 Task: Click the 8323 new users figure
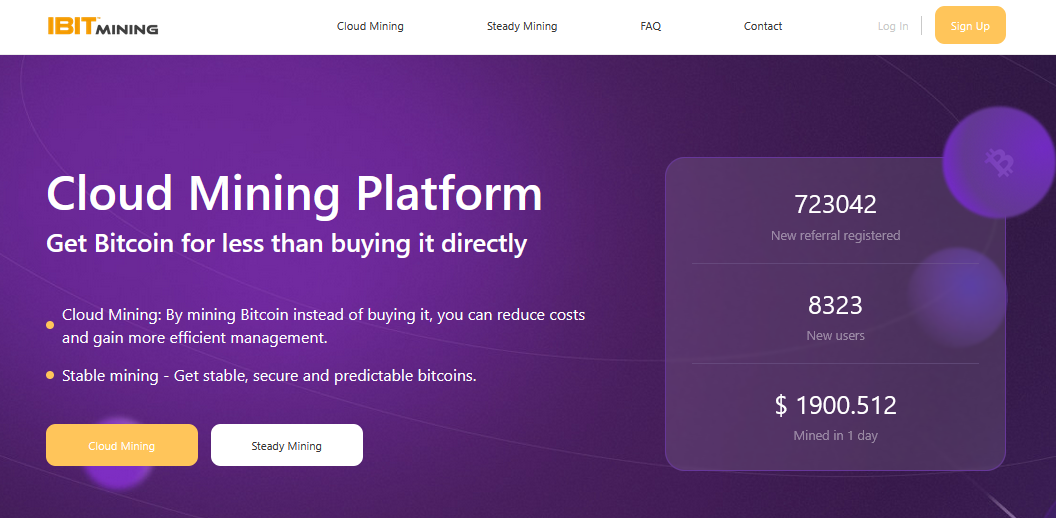(x=835, y=305)
